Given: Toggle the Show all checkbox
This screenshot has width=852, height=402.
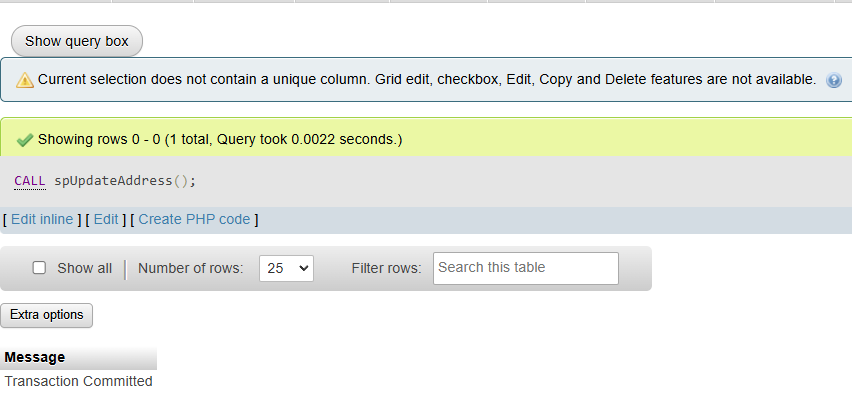Looking at the screenshot, I should click(39, 268).
